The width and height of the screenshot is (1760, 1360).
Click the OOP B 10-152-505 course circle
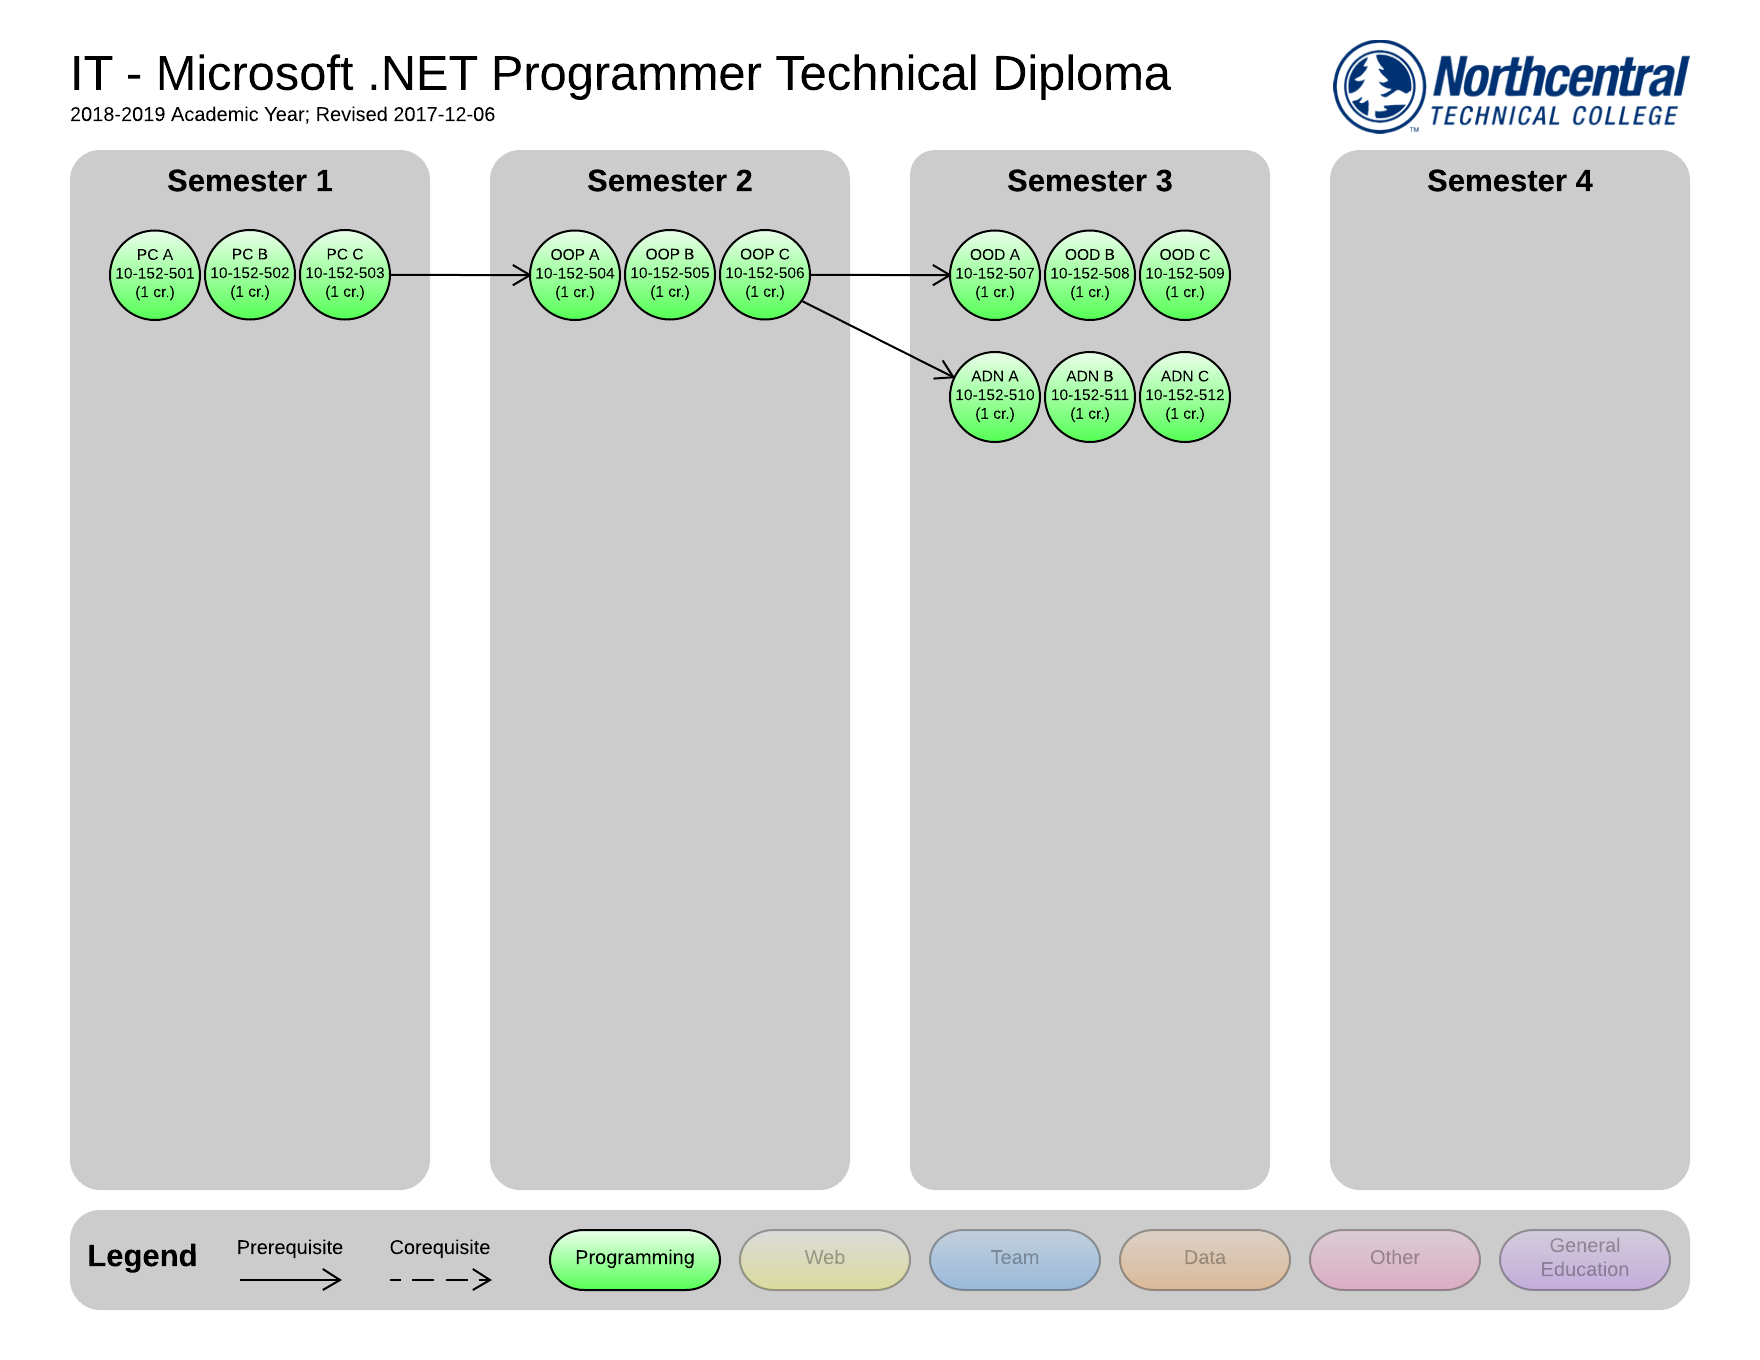[x=670, y=275]
